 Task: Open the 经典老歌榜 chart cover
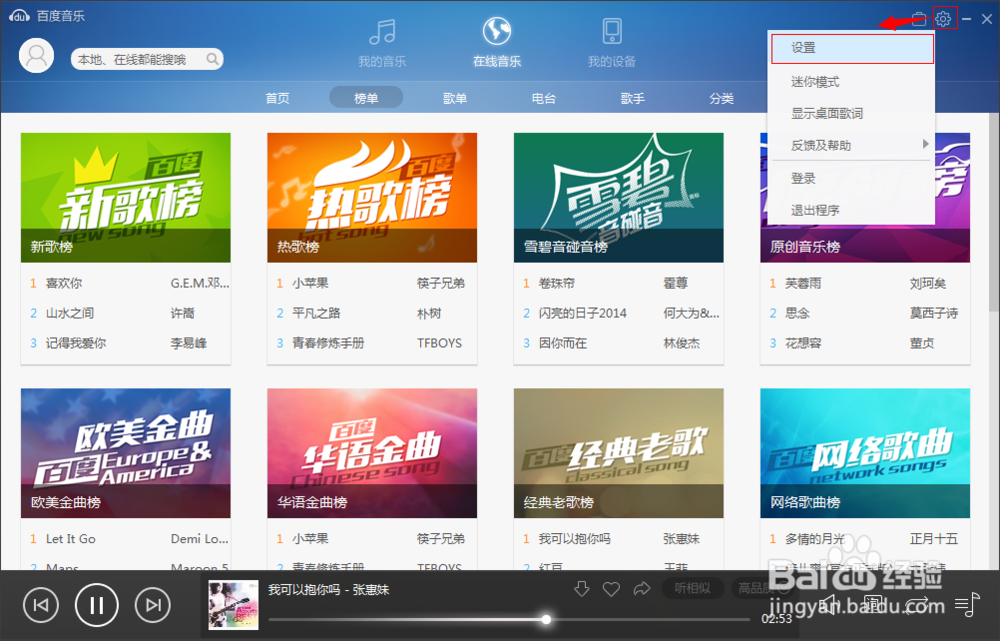click(619, 453)
